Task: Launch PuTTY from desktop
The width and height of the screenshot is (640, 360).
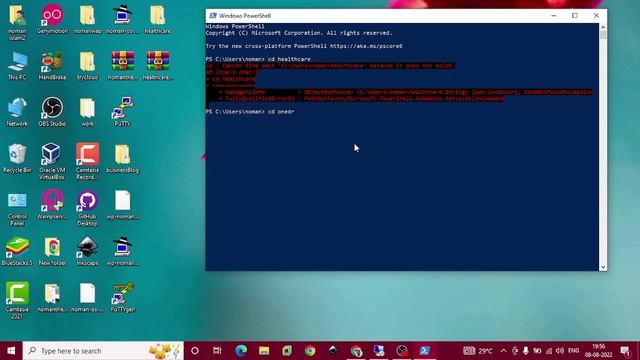Action: [x=122, y=112]
